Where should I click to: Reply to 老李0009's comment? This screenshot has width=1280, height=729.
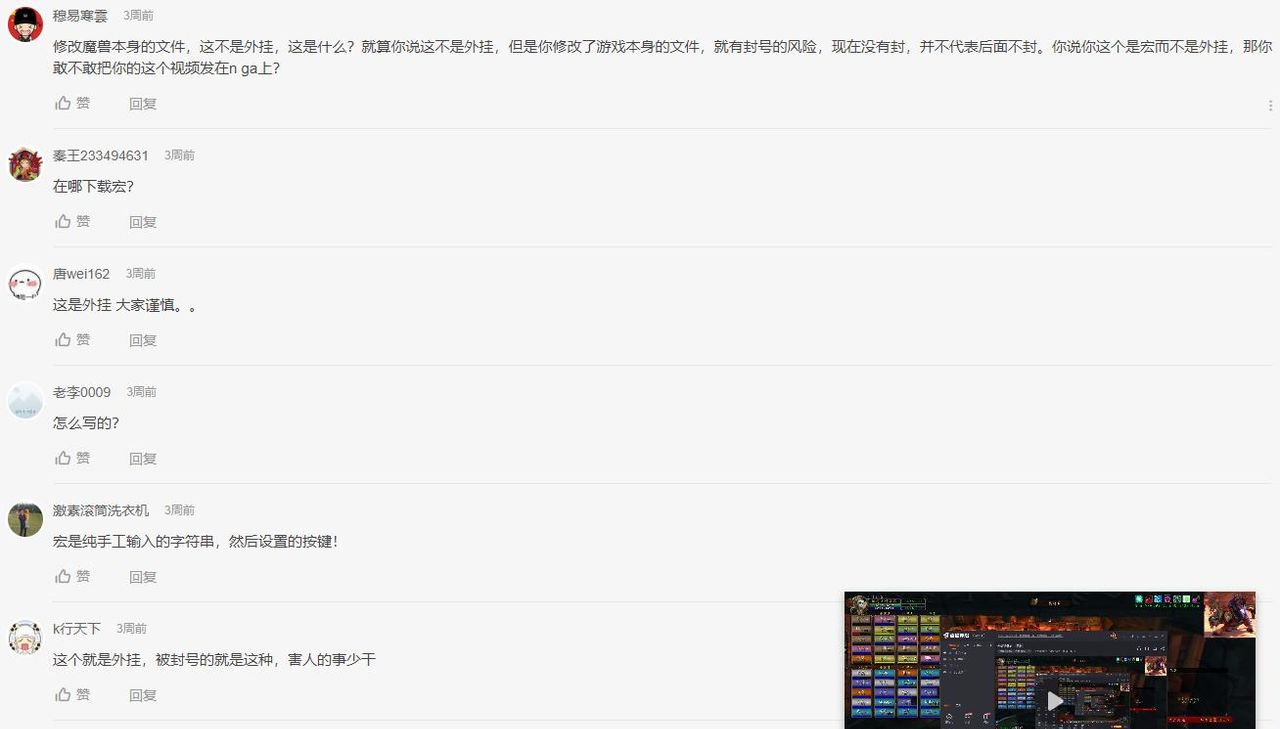click(142, 457)
